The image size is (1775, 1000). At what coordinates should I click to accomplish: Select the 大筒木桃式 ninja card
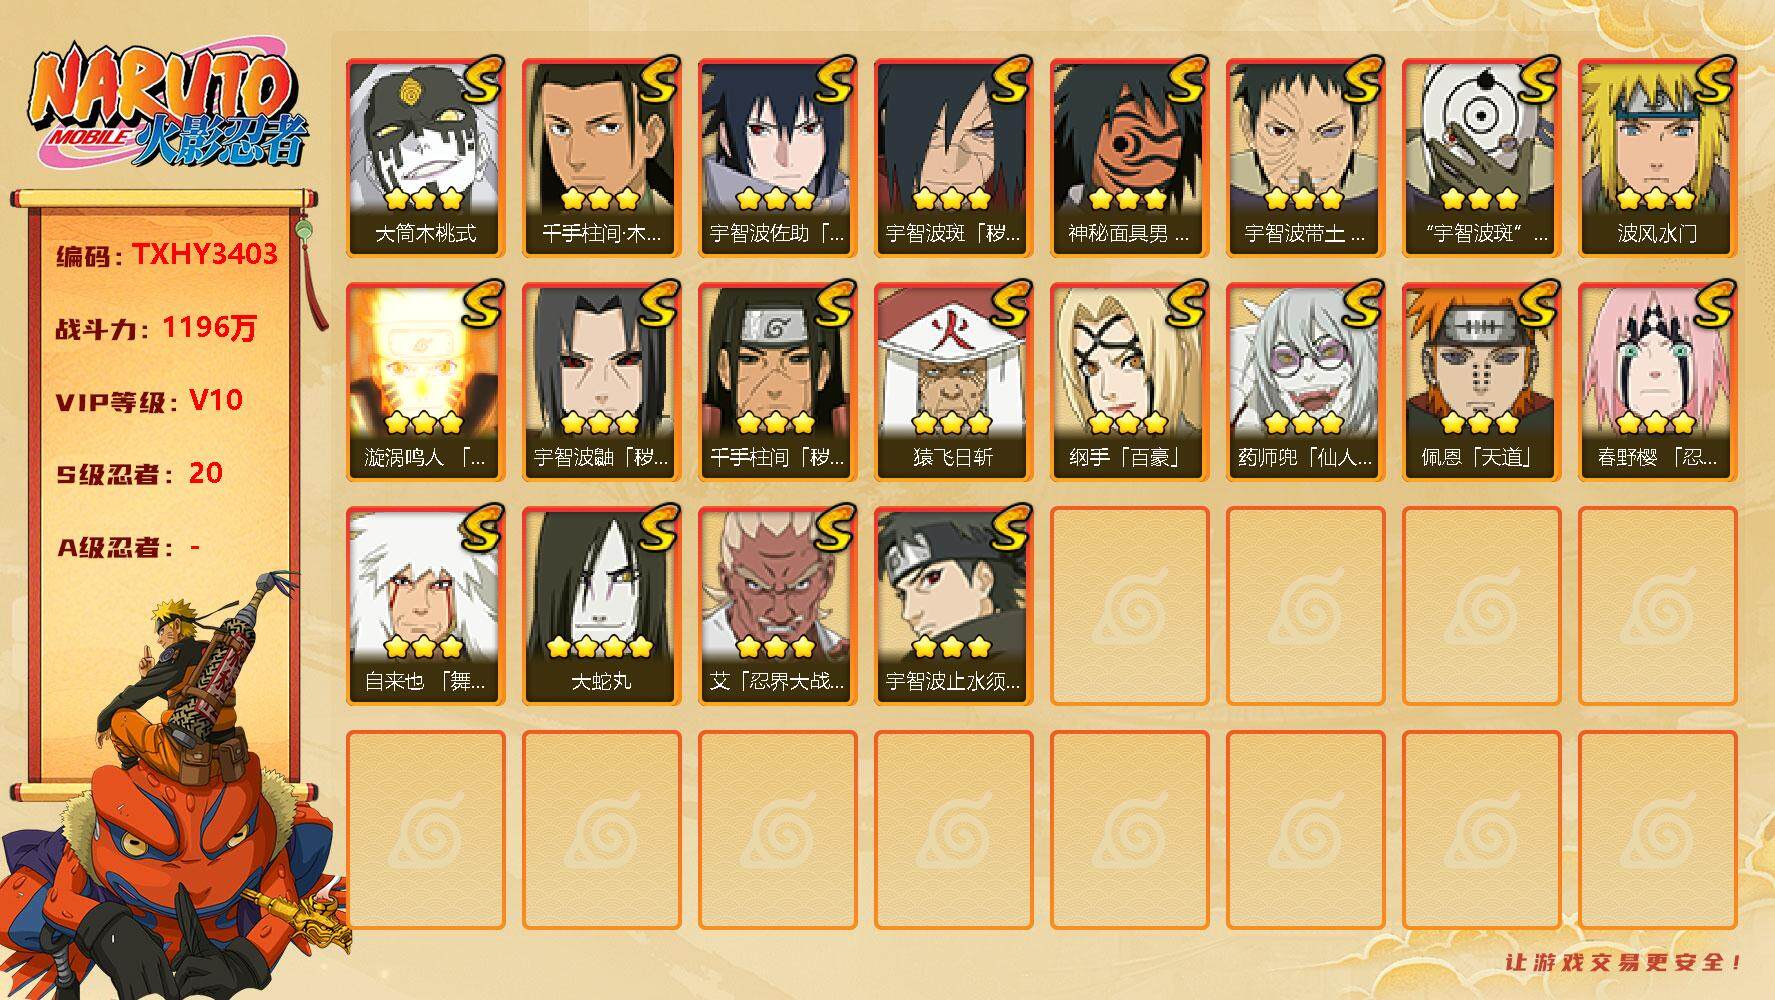425,158
